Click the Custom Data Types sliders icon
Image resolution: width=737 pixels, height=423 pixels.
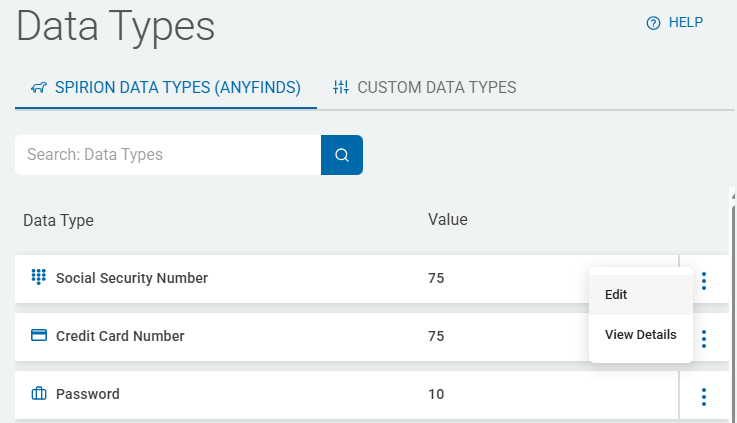(x=342, y=87)
